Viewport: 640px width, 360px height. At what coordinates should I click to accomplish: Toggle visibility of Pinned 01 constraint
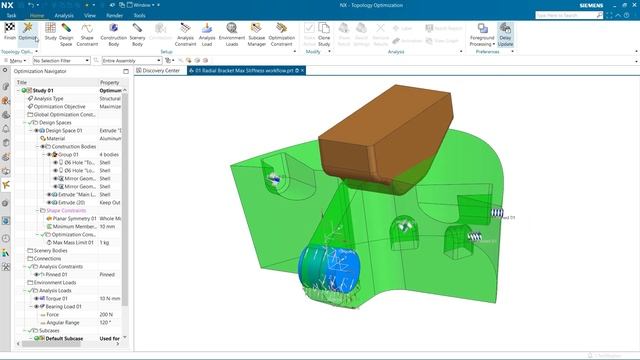click(36, 275)
